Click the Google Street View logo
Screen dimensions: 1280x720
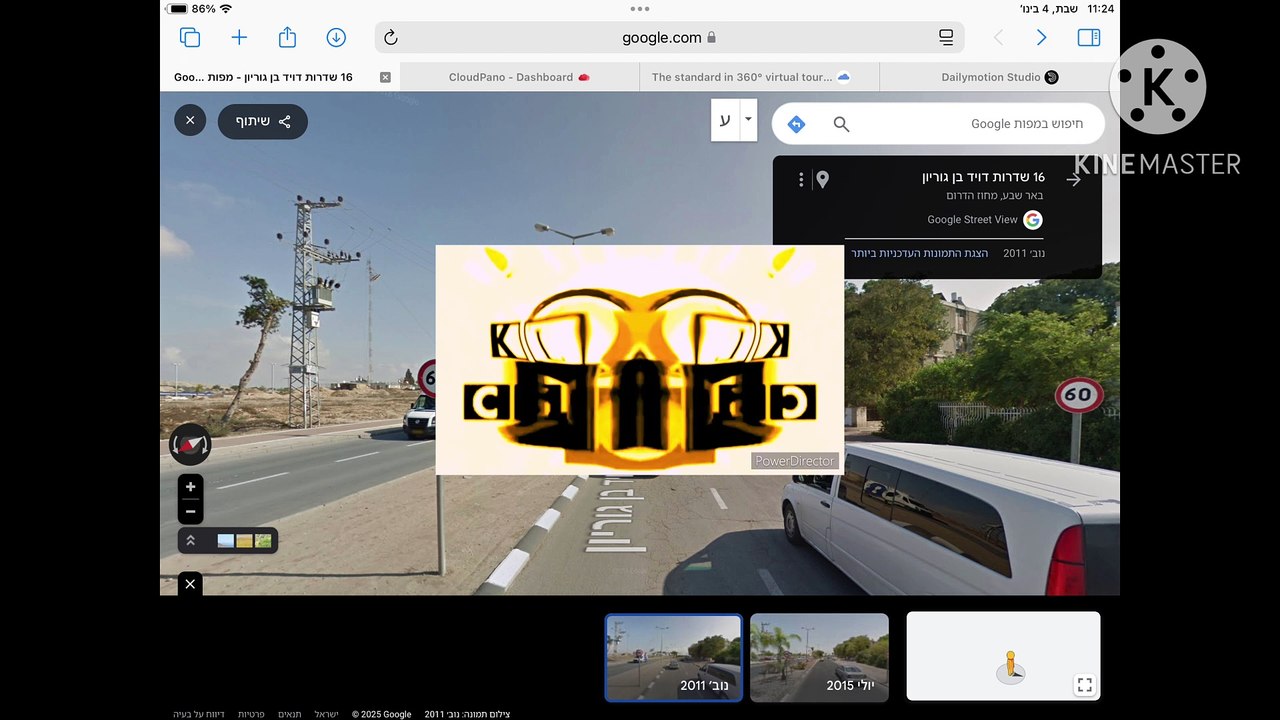point(1032,220)
